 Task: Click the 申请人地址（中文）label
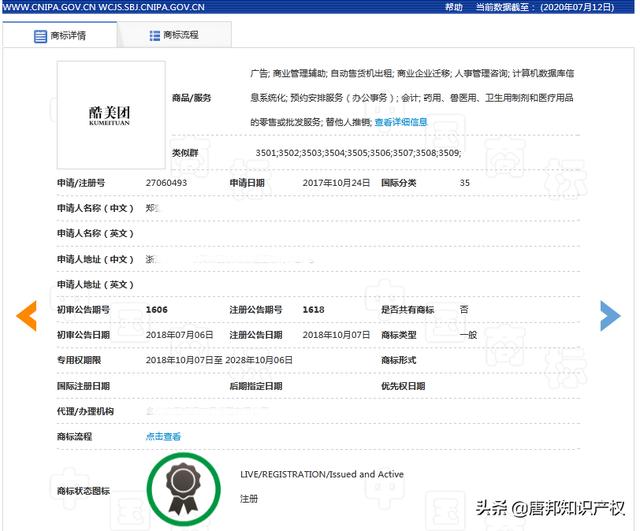click(95, 259)
